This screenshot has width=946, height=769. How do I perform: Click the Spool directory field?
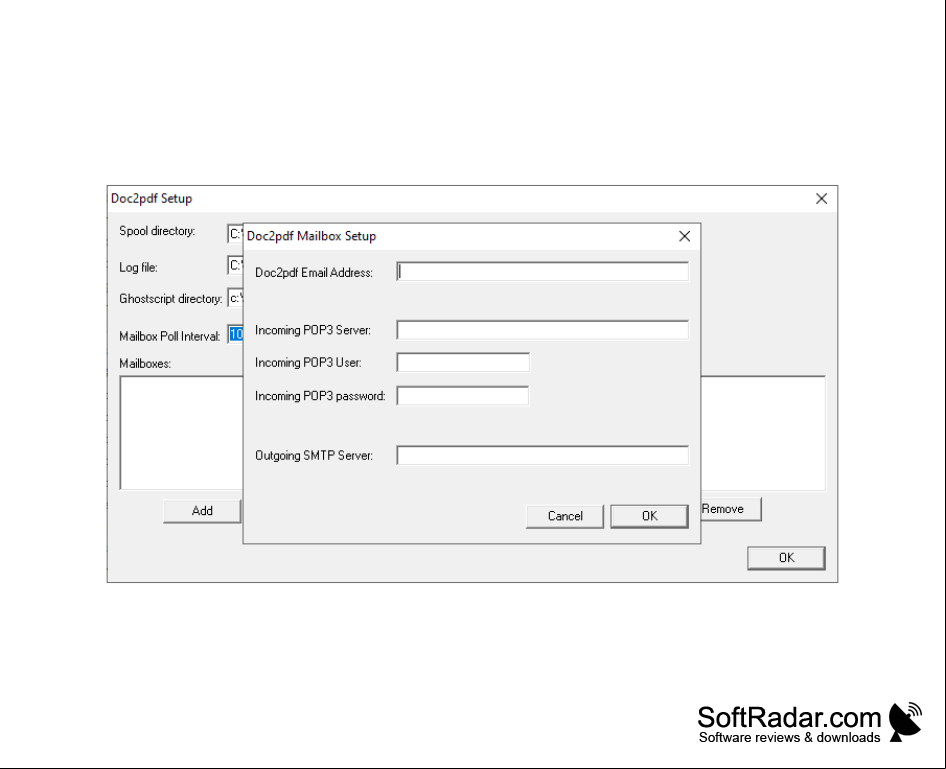pos(235,233)
